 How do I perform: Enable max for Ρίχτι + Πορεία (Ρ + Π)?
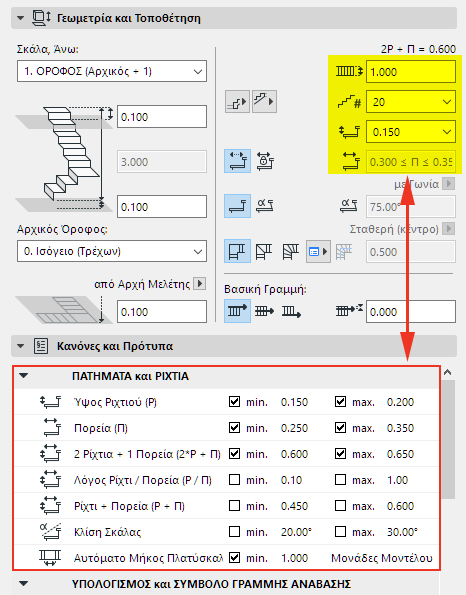pos(340,505)
